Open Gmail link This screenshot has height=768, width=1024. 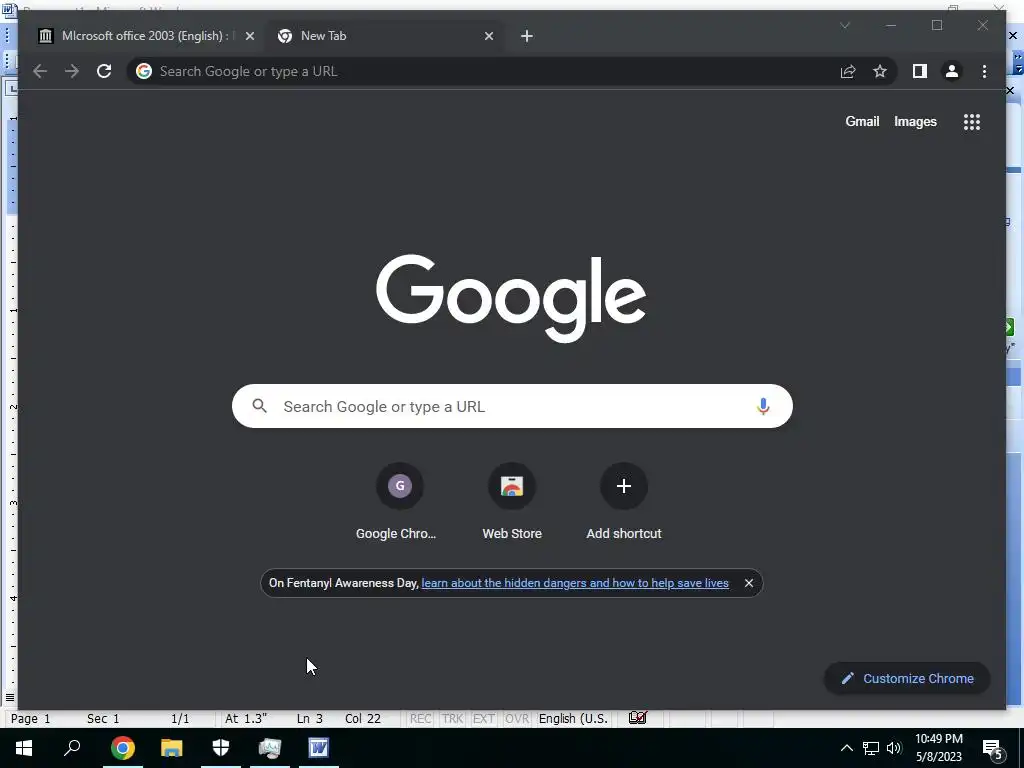[862, 121]
